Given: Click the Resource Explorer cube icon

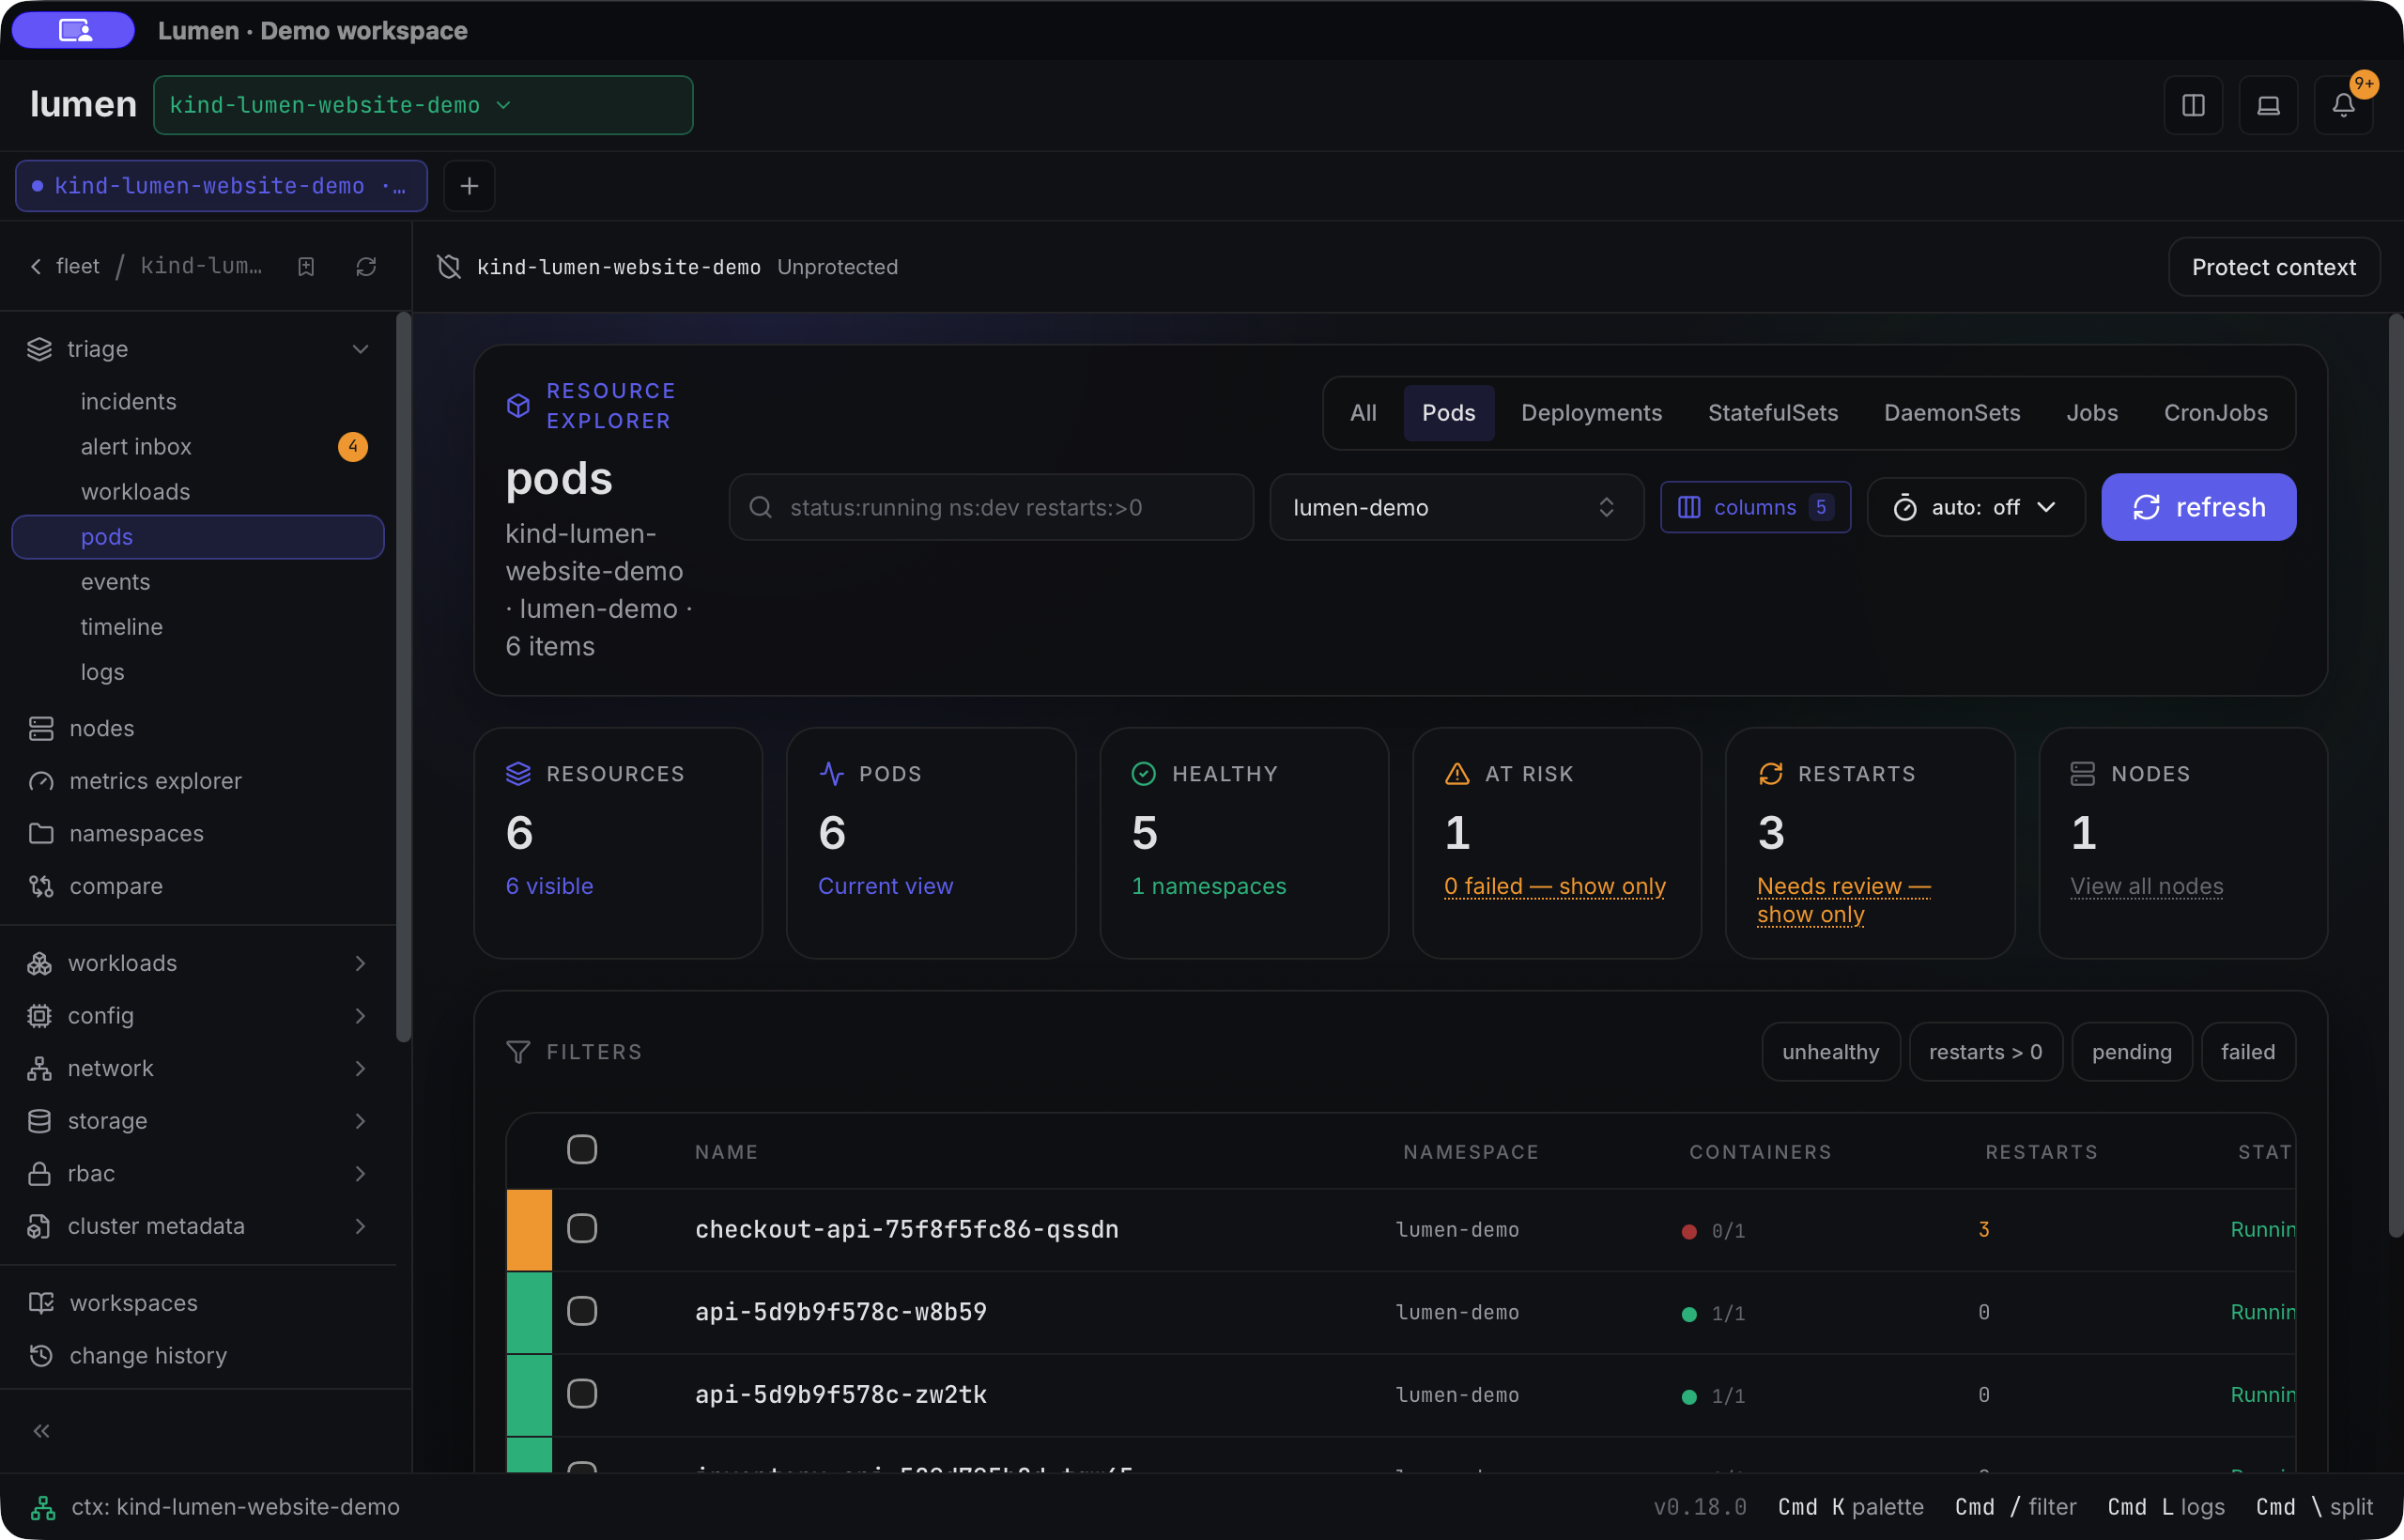Looking at the screenshot, I should click(518, 405).
